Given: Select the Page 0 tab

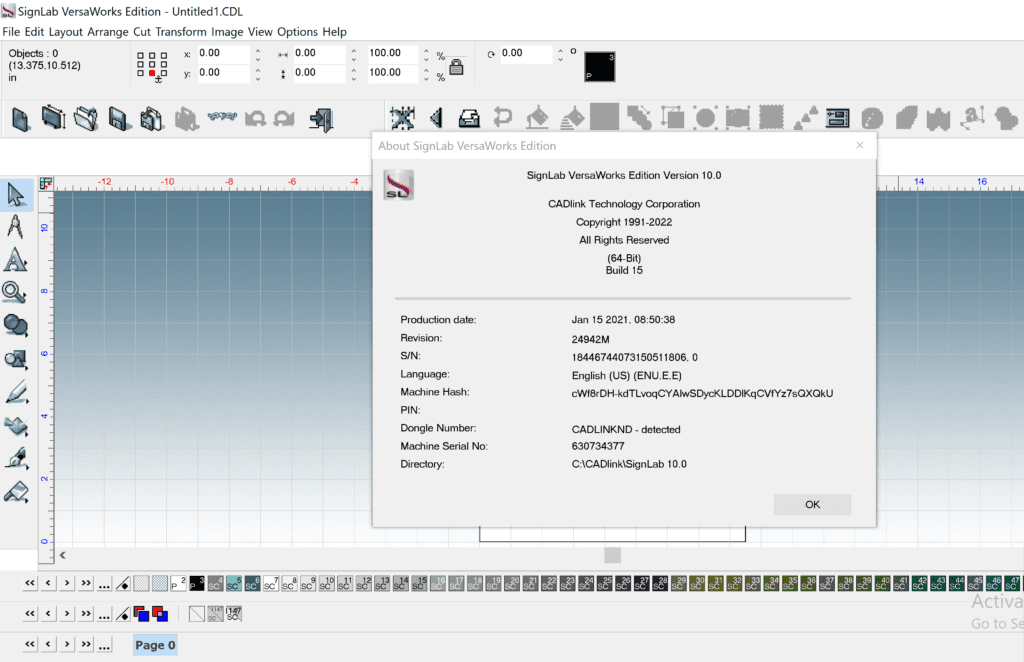Looking at the screenshot, I should [x=155, y=645].
